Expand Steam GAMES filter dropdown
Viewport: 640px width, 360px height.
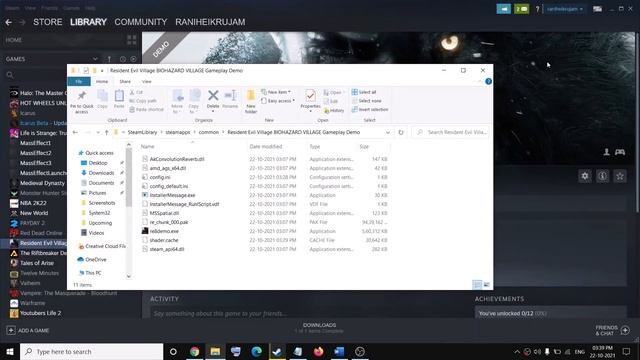[95, 59]
